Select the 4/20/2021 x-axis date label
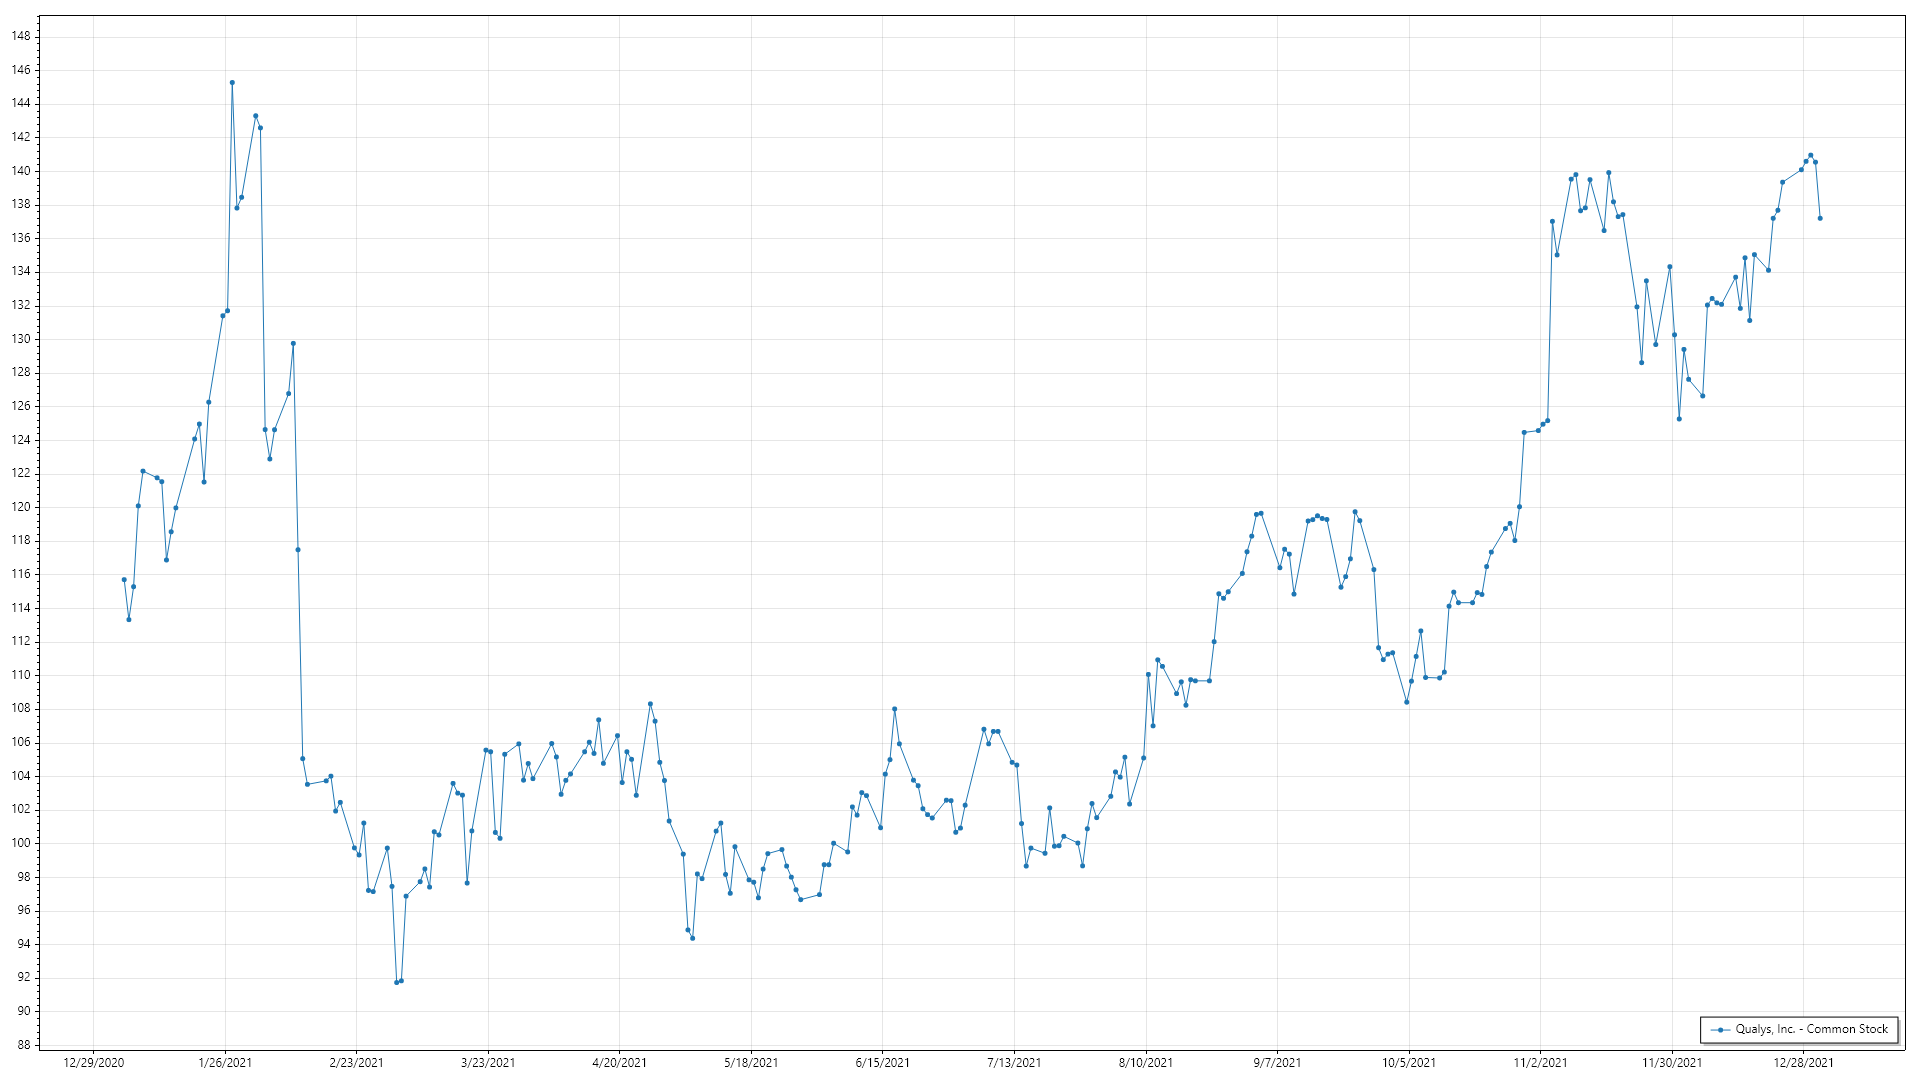This screenshot has height=1080, width=1920. 619,1063
